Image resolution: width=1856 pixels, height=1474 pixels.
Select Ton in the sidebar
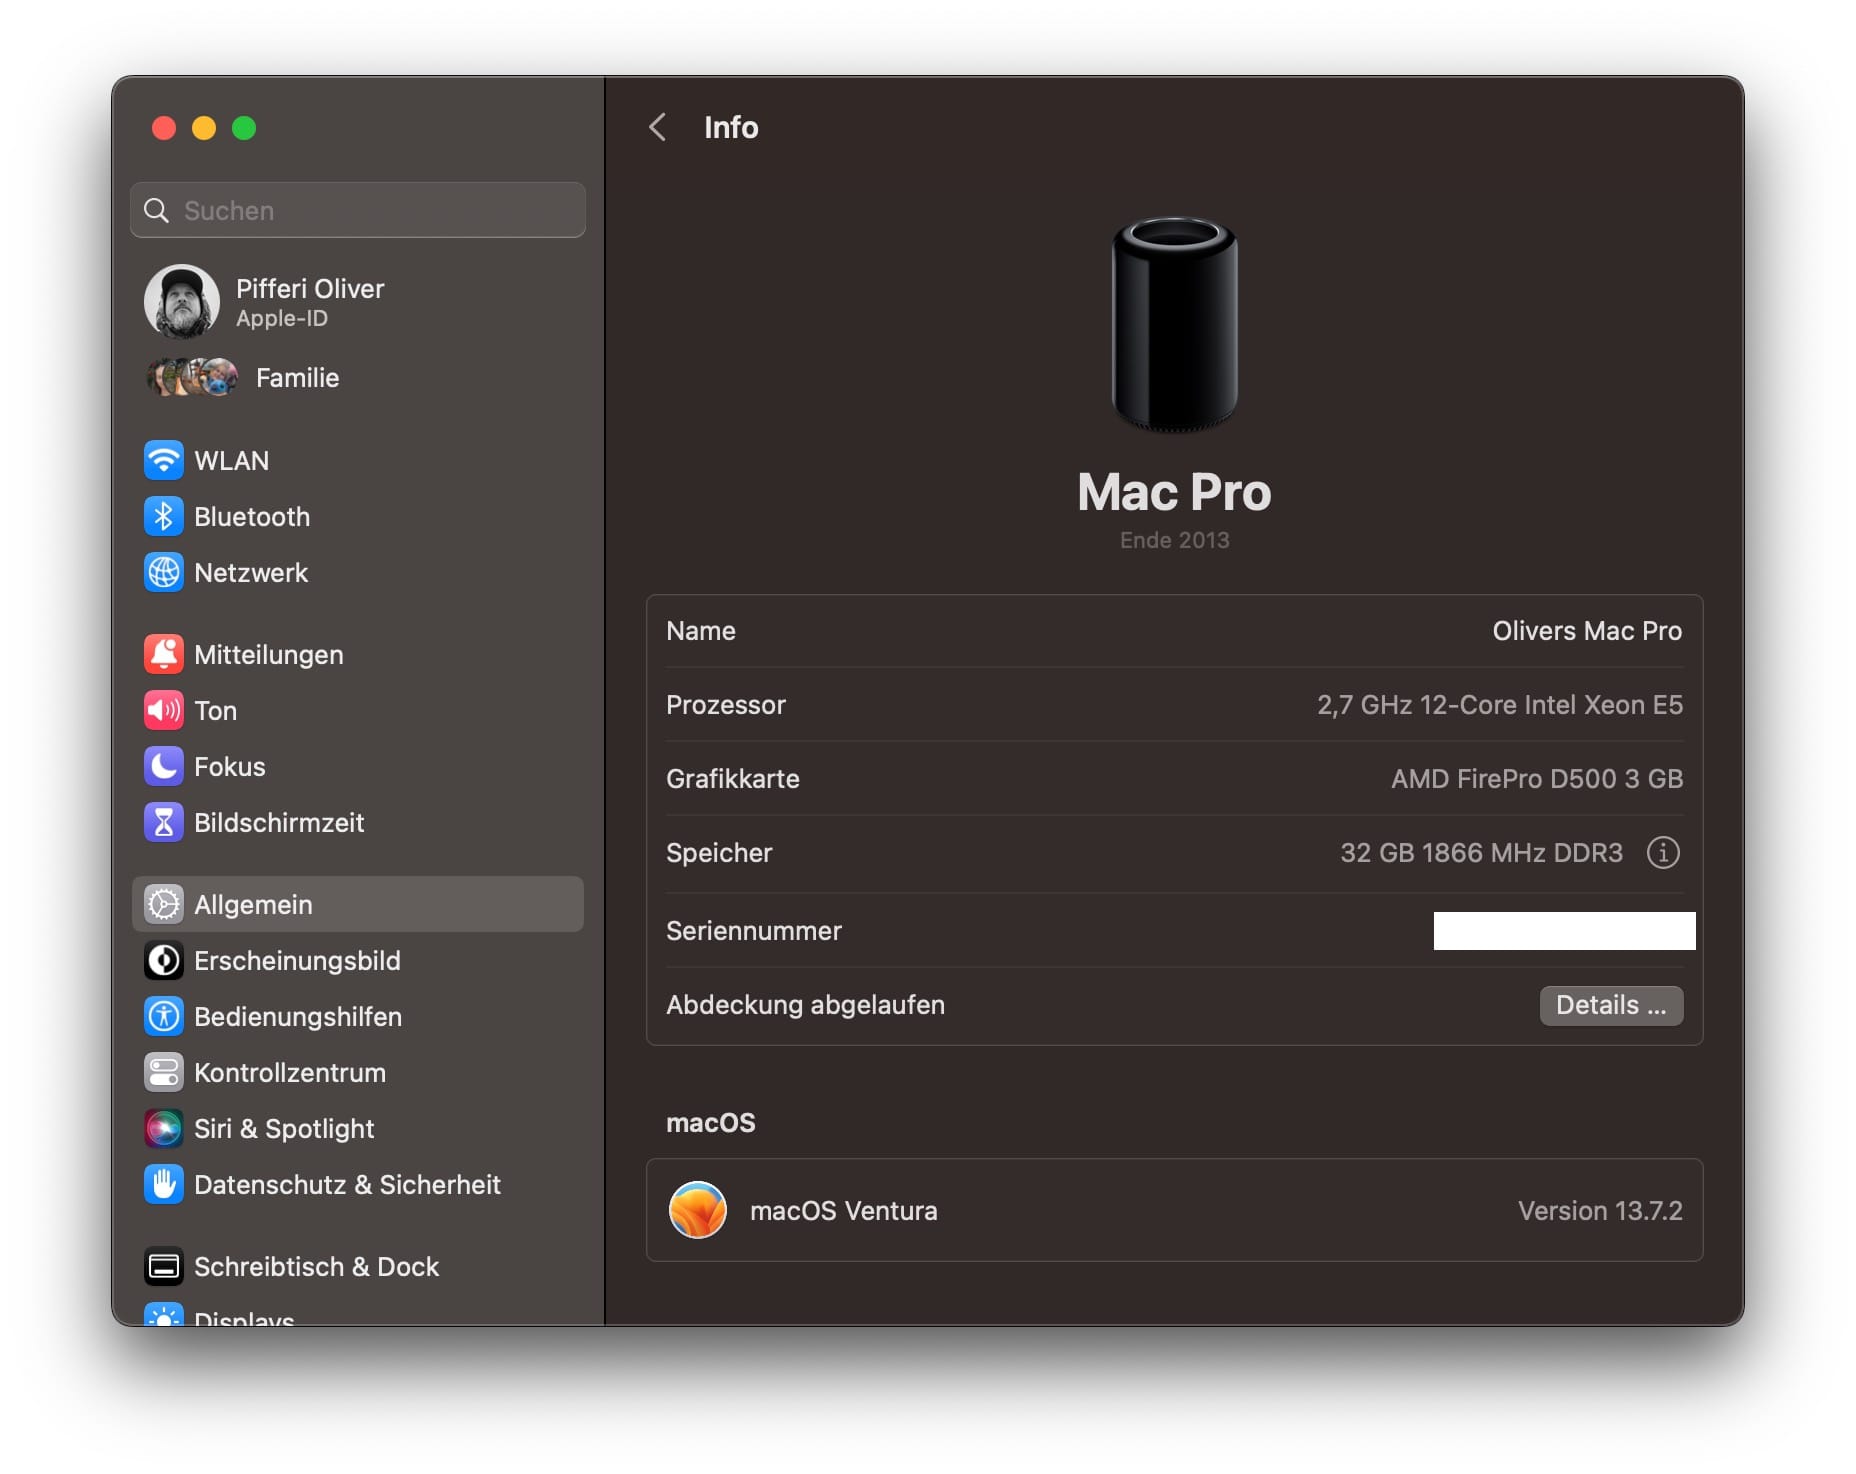tap(358, 711)
